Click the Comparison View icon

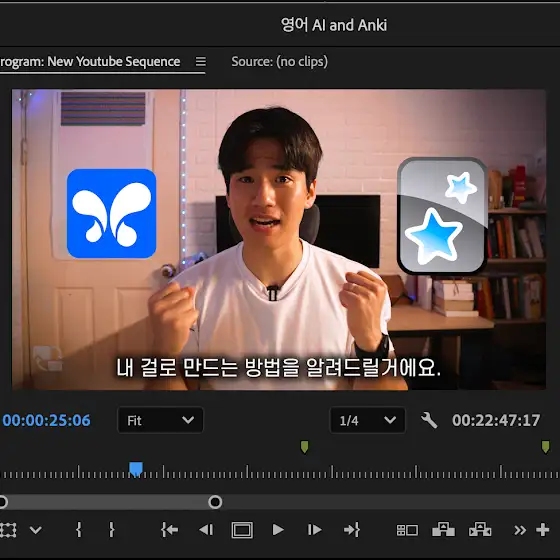[x=407, y=530]
